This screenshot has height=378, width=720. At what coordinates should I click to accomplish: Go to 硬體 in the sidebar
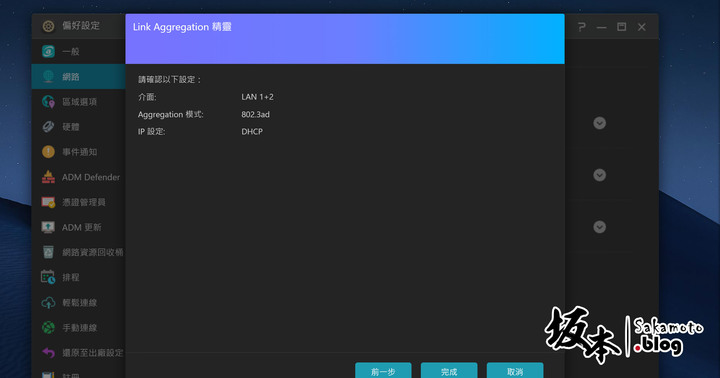[71, 127]
